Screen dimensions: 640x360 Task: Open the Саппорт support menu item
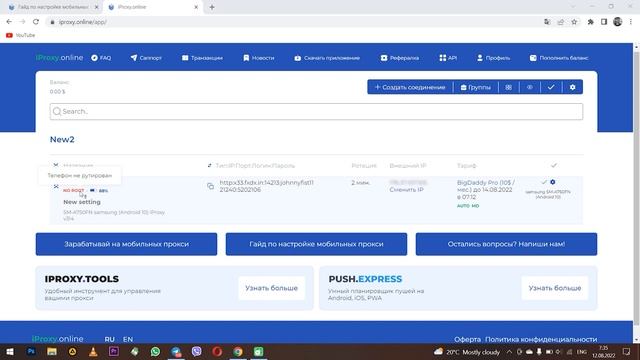coord(146,58)
